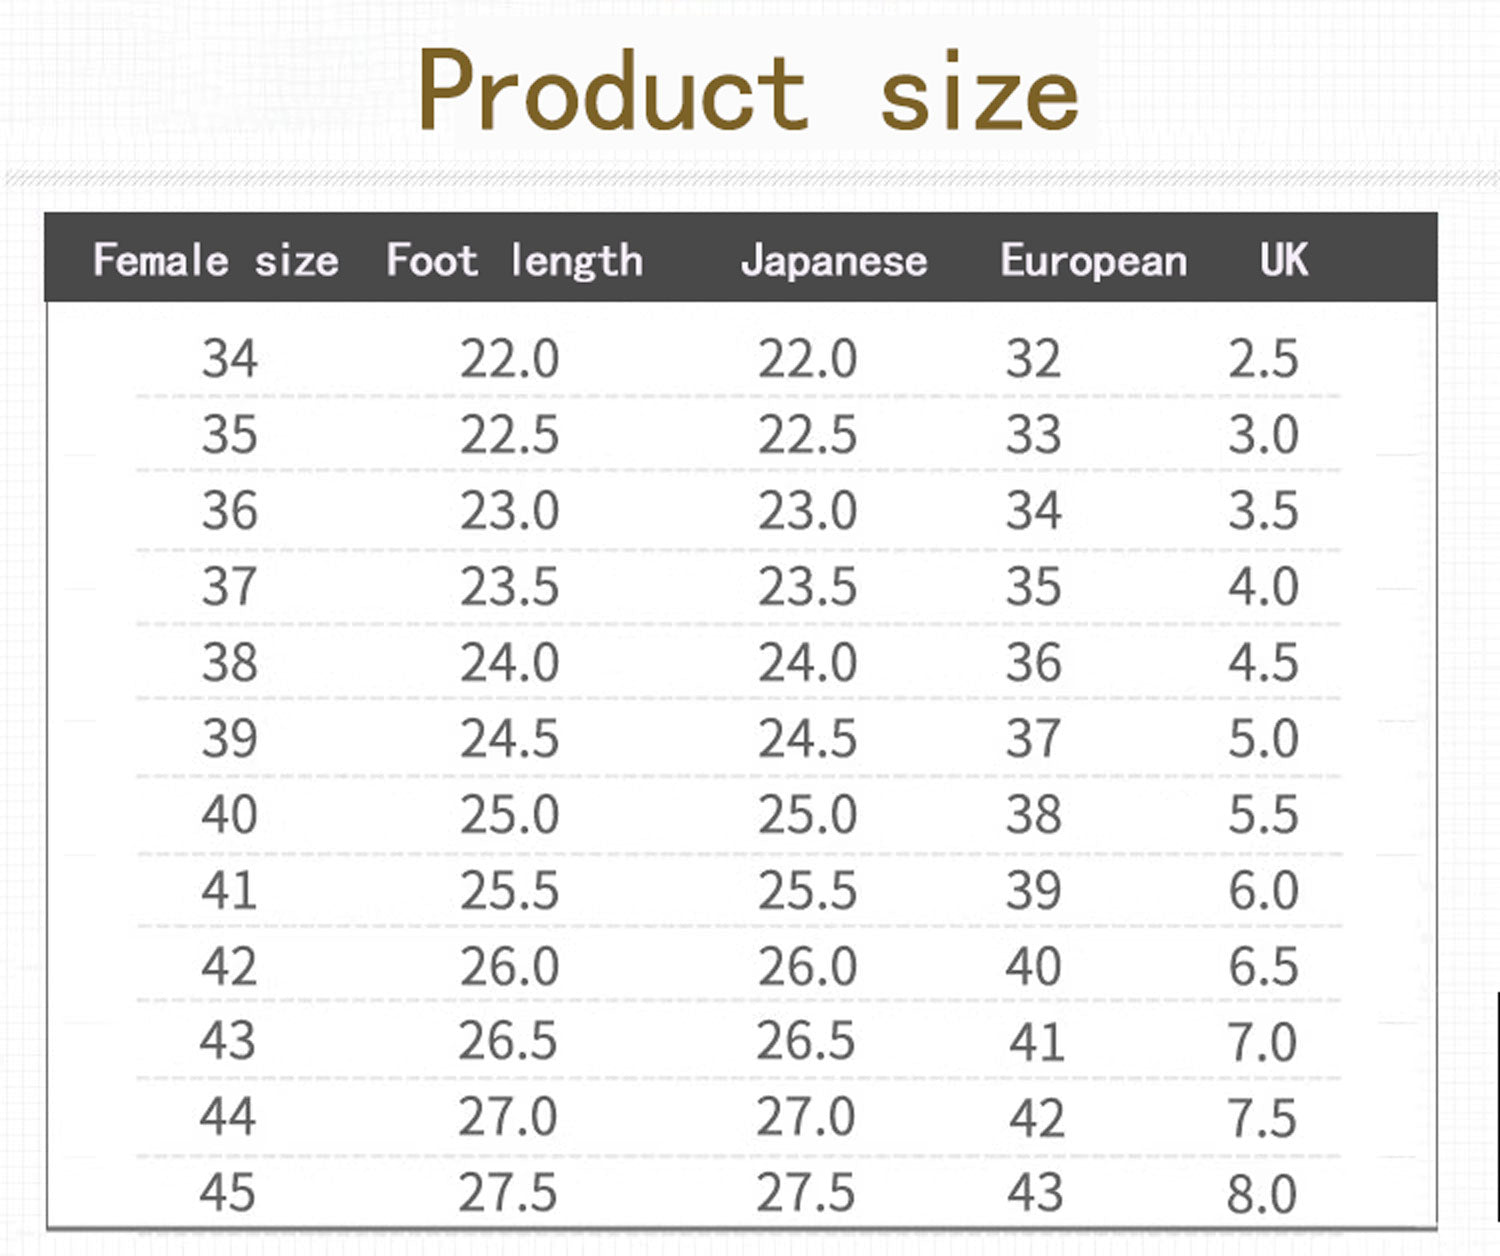This screenshot has width=1500, height=1256.
Task: Click UK size 5.5 cell
Action: tap(1263, 815)
